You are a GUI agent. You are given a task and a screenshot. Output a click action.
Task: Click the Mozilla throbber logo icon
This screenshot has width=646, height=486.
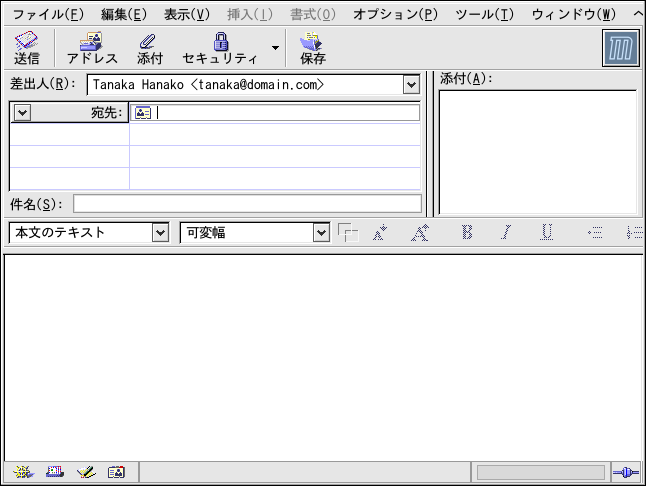(x=620, y=48)
